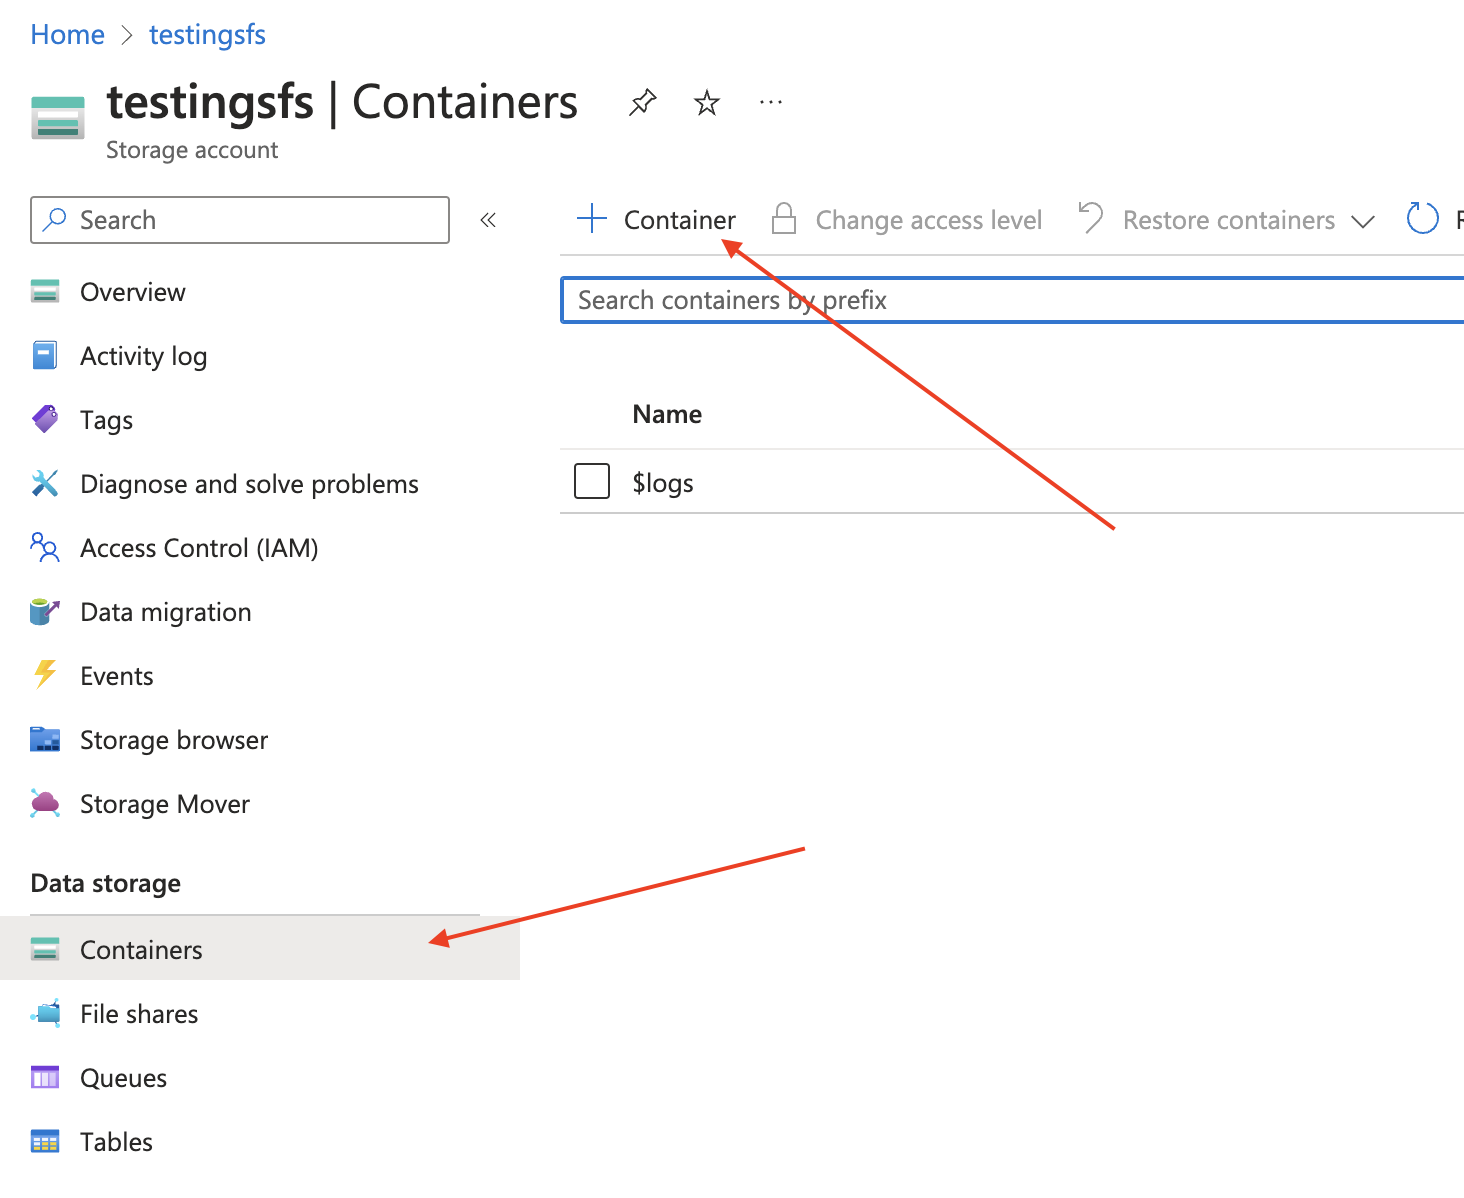Click the magnifier icon in Search box

click(x=55, y=219)
